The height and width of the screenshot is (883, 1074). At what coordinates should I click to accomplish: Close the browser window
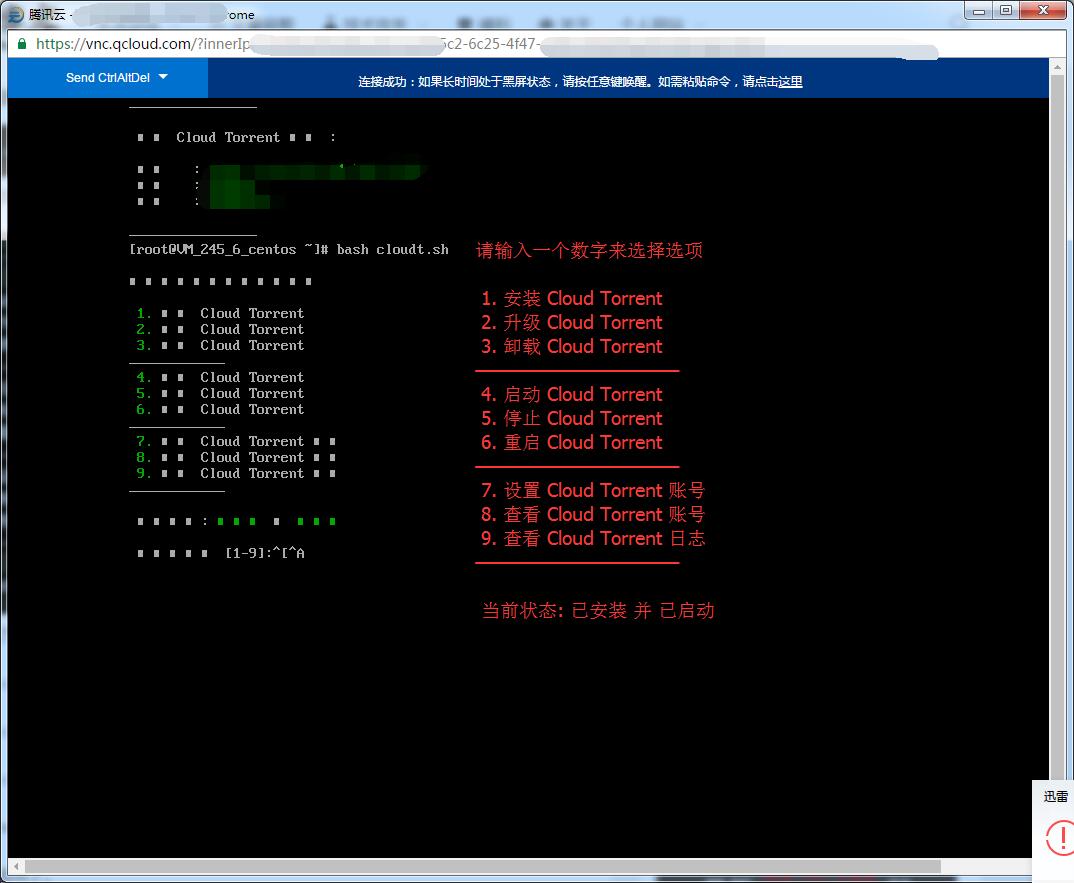(1044, 10)
